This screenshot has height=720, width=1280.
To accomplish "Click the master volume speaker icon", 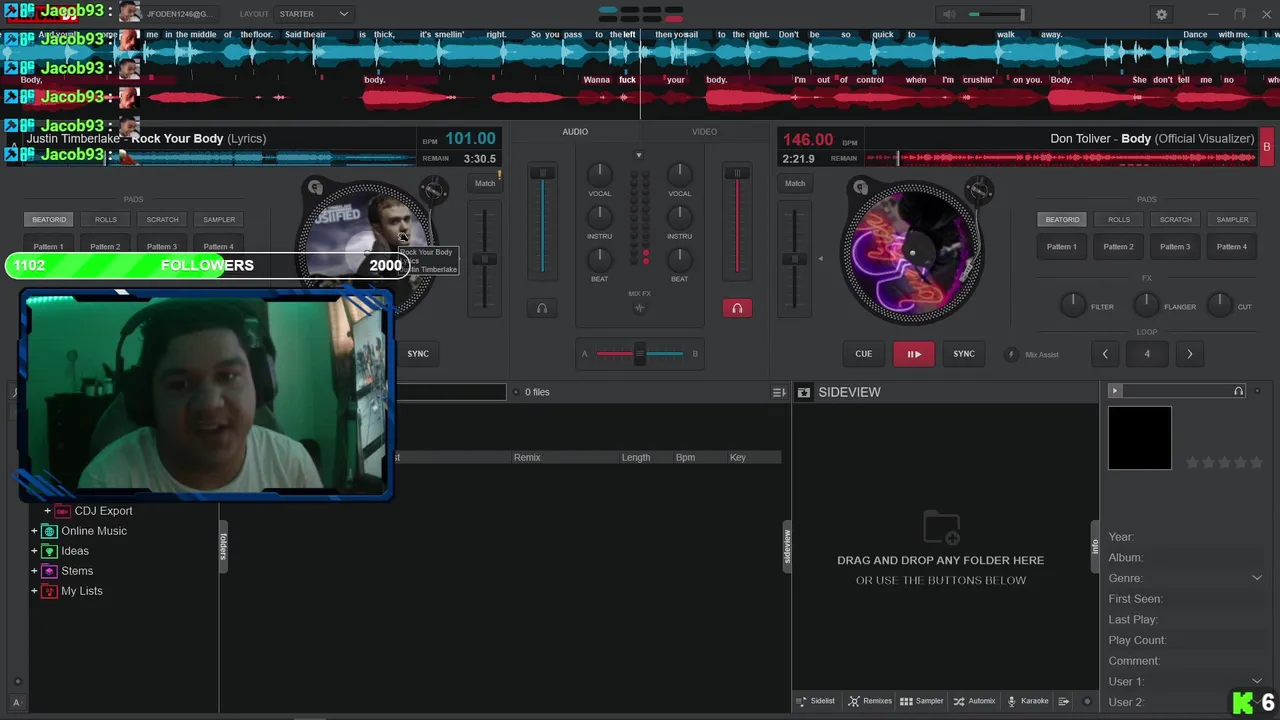I will (948, 14).
